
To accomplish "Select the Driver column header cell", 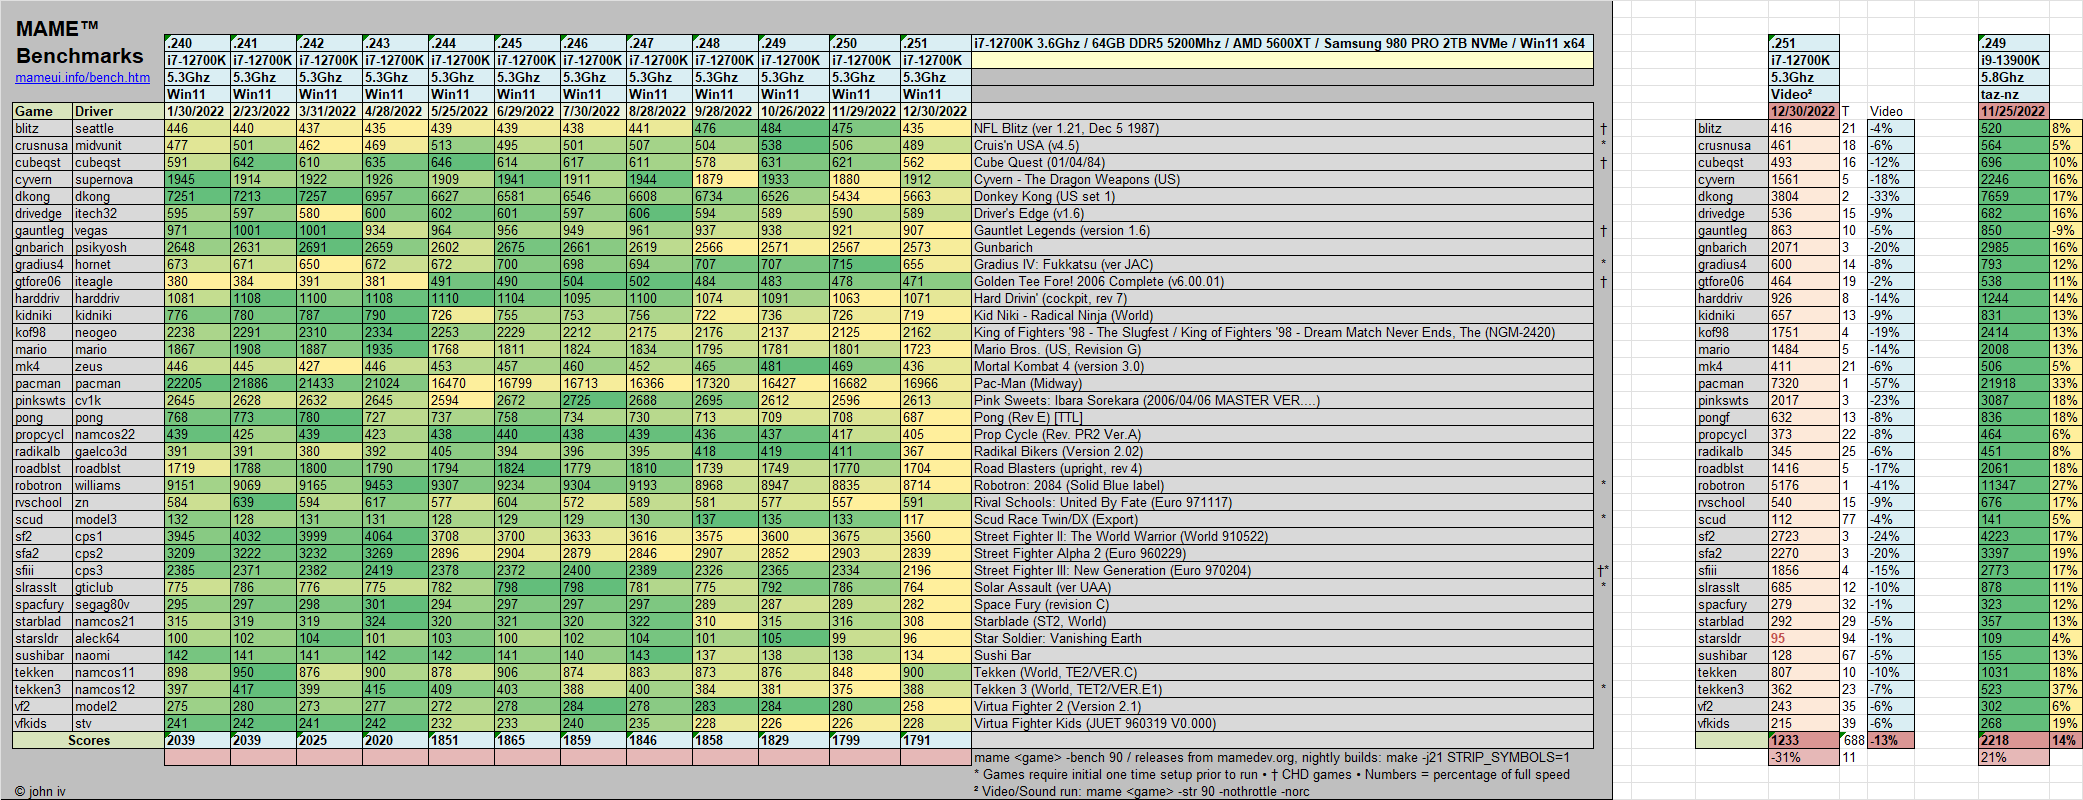I will [x=118, y=111].
